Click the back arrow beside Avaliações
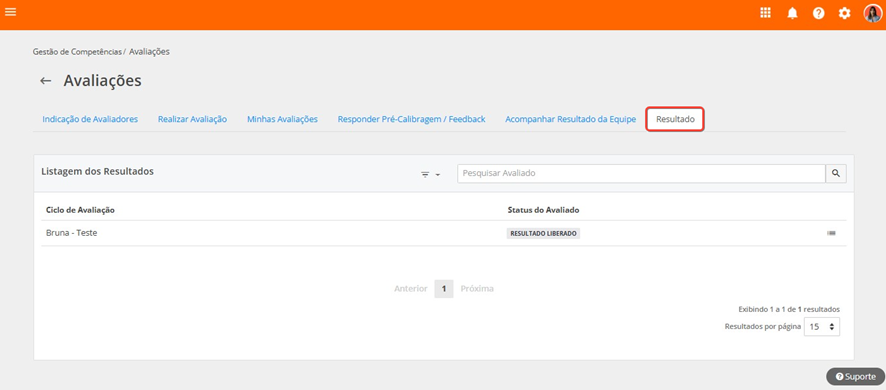886x390 pixels. click(46, 81)
